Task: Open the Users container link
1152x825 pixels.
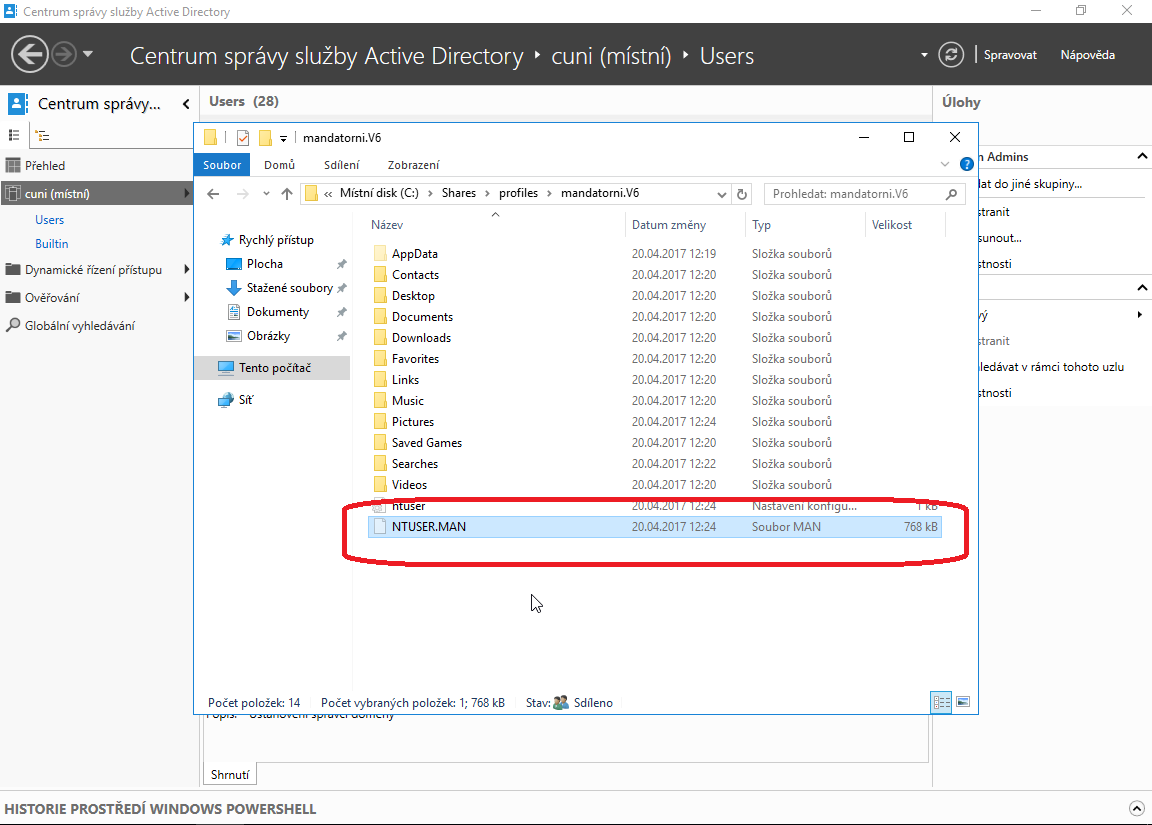Action: (49, 220)
